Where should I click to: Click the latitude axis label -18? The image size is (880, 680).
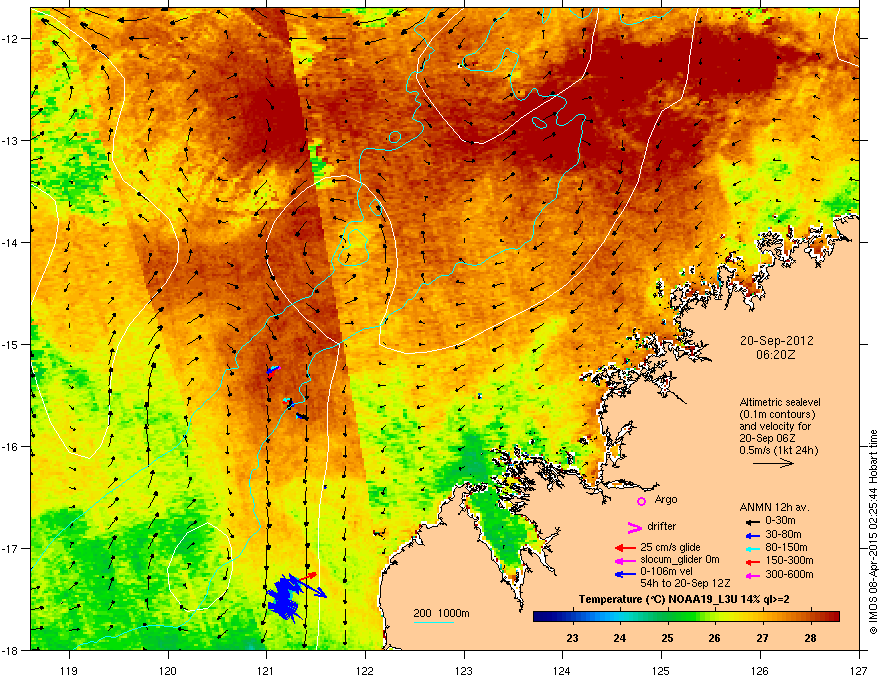(x=11, y=650)
